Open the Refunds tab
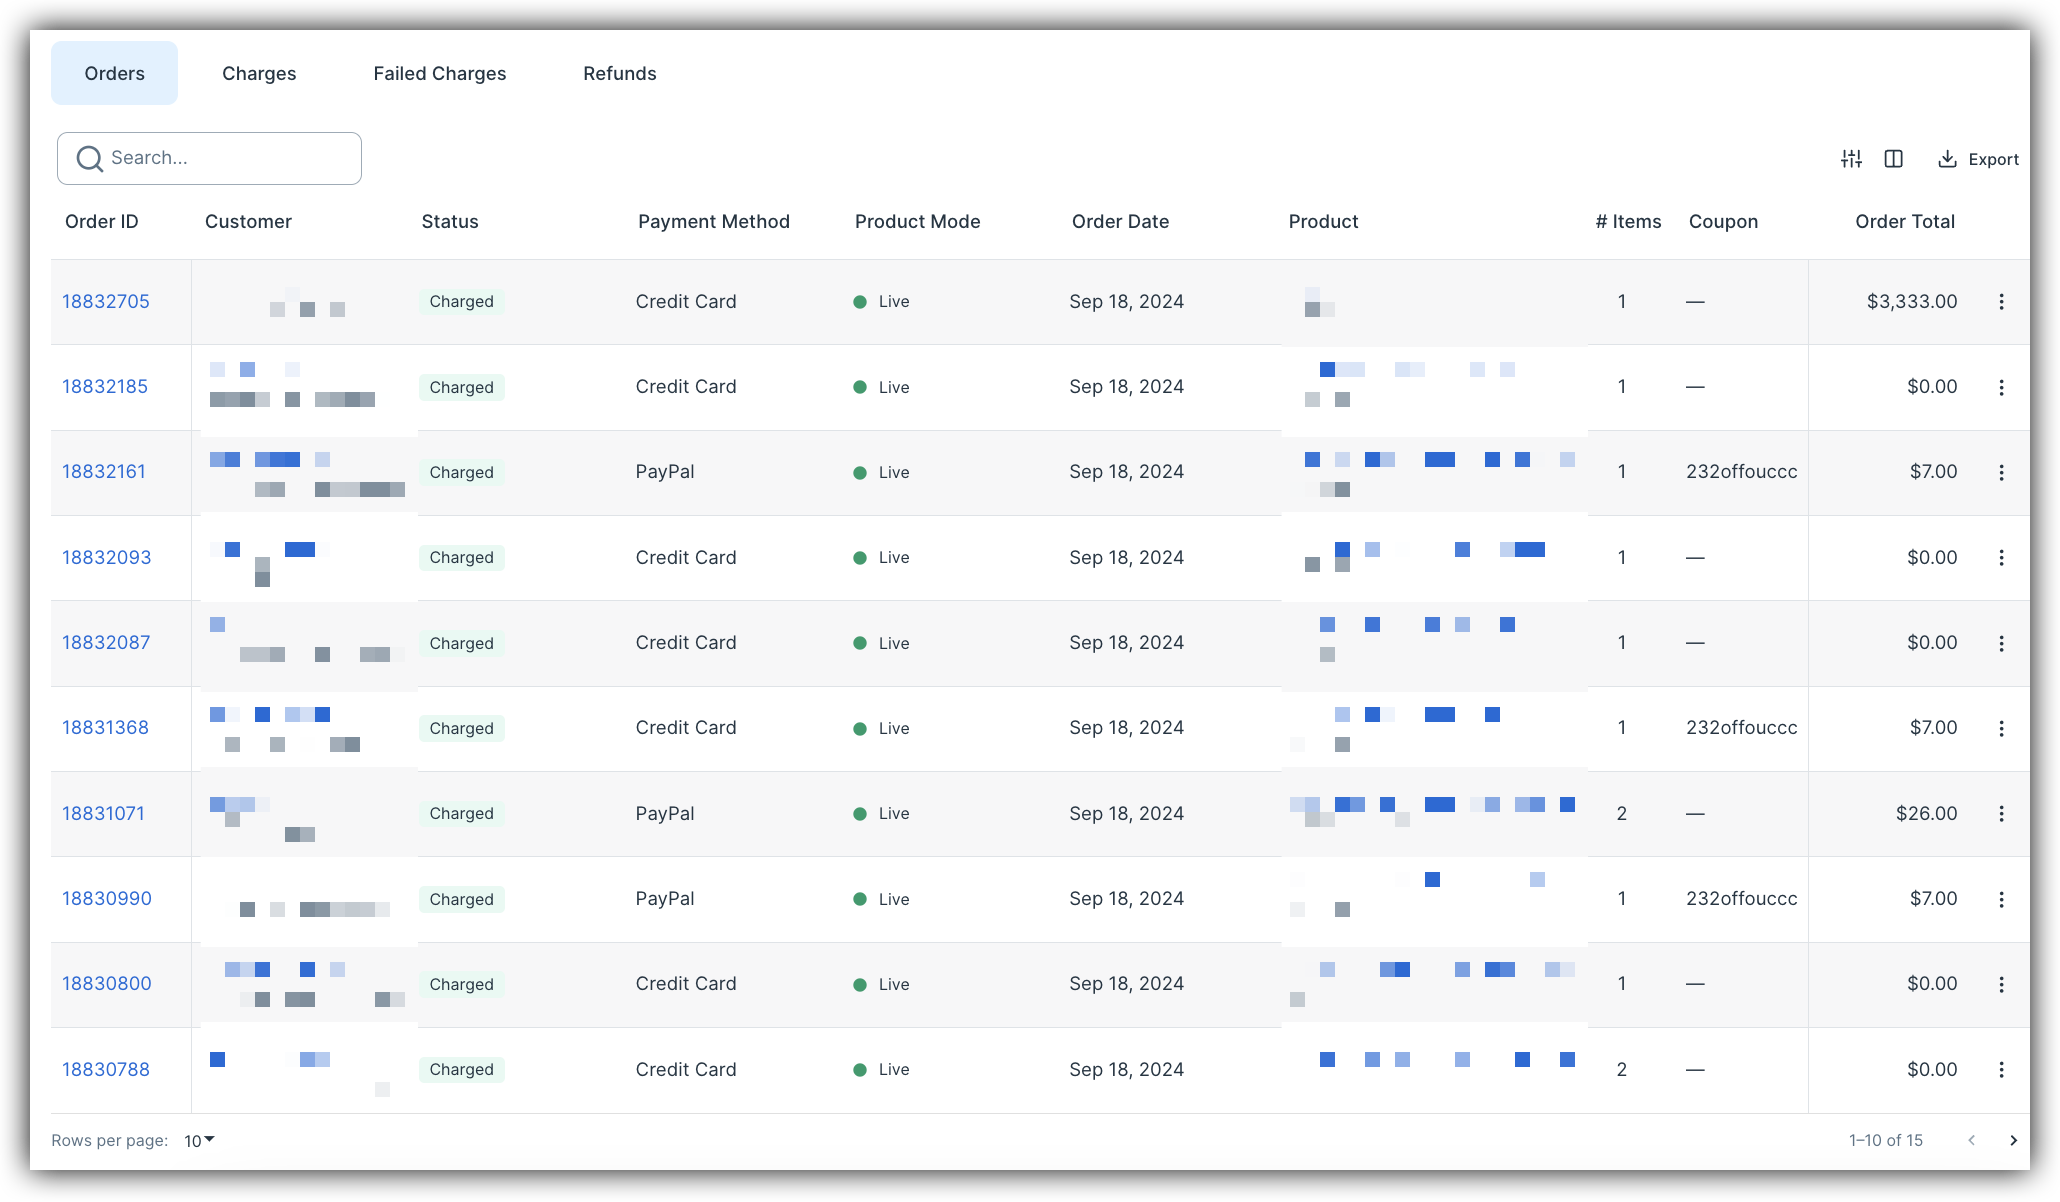Image resolution: width=2060 pixels, height=1202 pixels. [619, 74]
